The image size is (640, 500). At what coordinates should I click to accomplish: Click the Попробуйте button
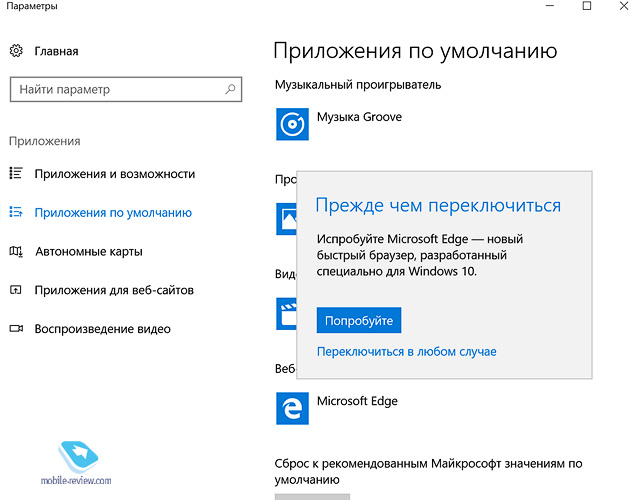(x=359, y=320)
